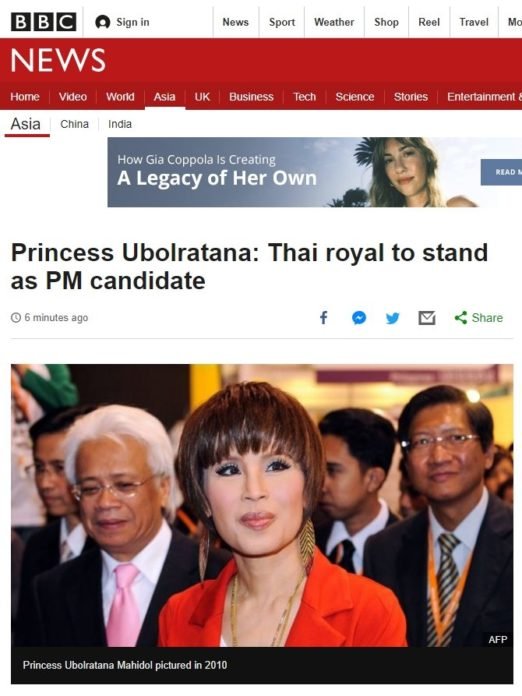Open the Stories tab
This screenshot has height=696, width=522.
[411, 97]
